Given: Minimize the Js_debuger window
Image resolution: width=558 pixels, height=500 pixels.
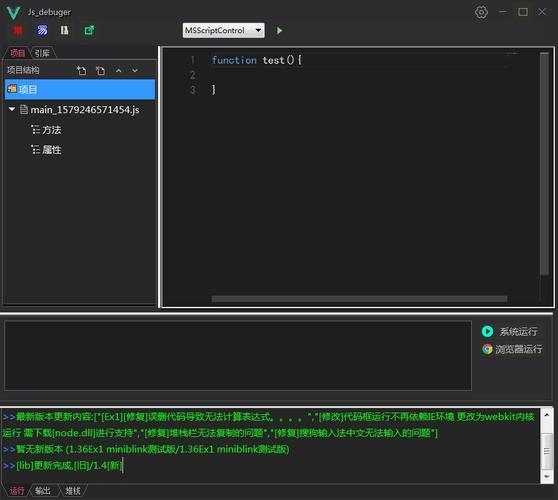Looking at the screenshot, I should (x=502, y=12).
